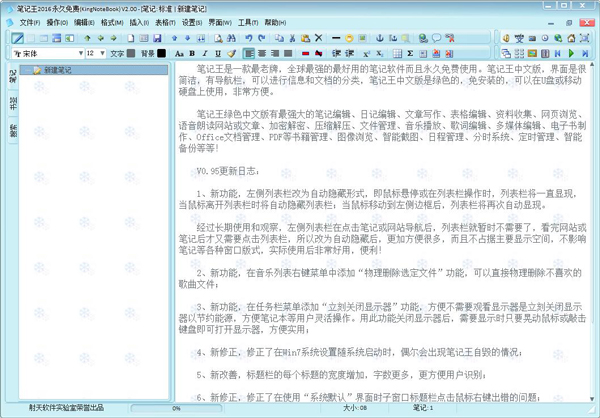Skip to previous track icon
Screen dimensions: 600x418
(x=558, y=54)
